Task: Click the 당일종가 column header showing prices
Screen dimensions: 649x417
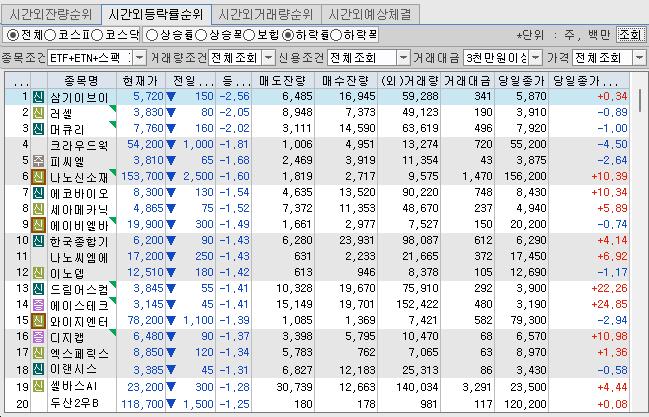Action: click(x=522, y=80)
